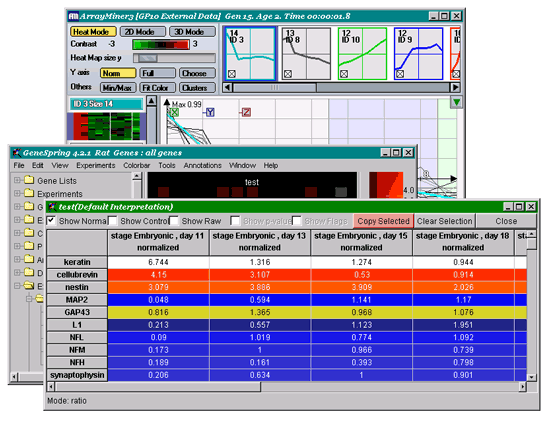Click the Clusters button in ArrayMiner
The height and width of the screenshot is (421, 550).
point(197,87)
